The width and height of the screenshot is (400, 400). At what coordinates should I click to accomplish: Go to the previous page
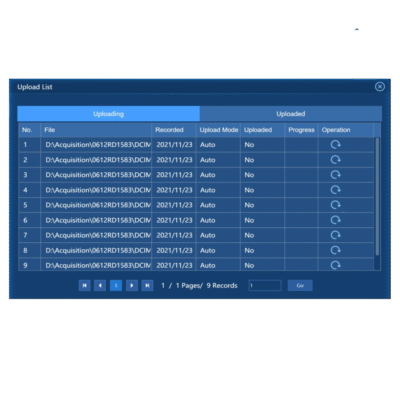[100, 285]
